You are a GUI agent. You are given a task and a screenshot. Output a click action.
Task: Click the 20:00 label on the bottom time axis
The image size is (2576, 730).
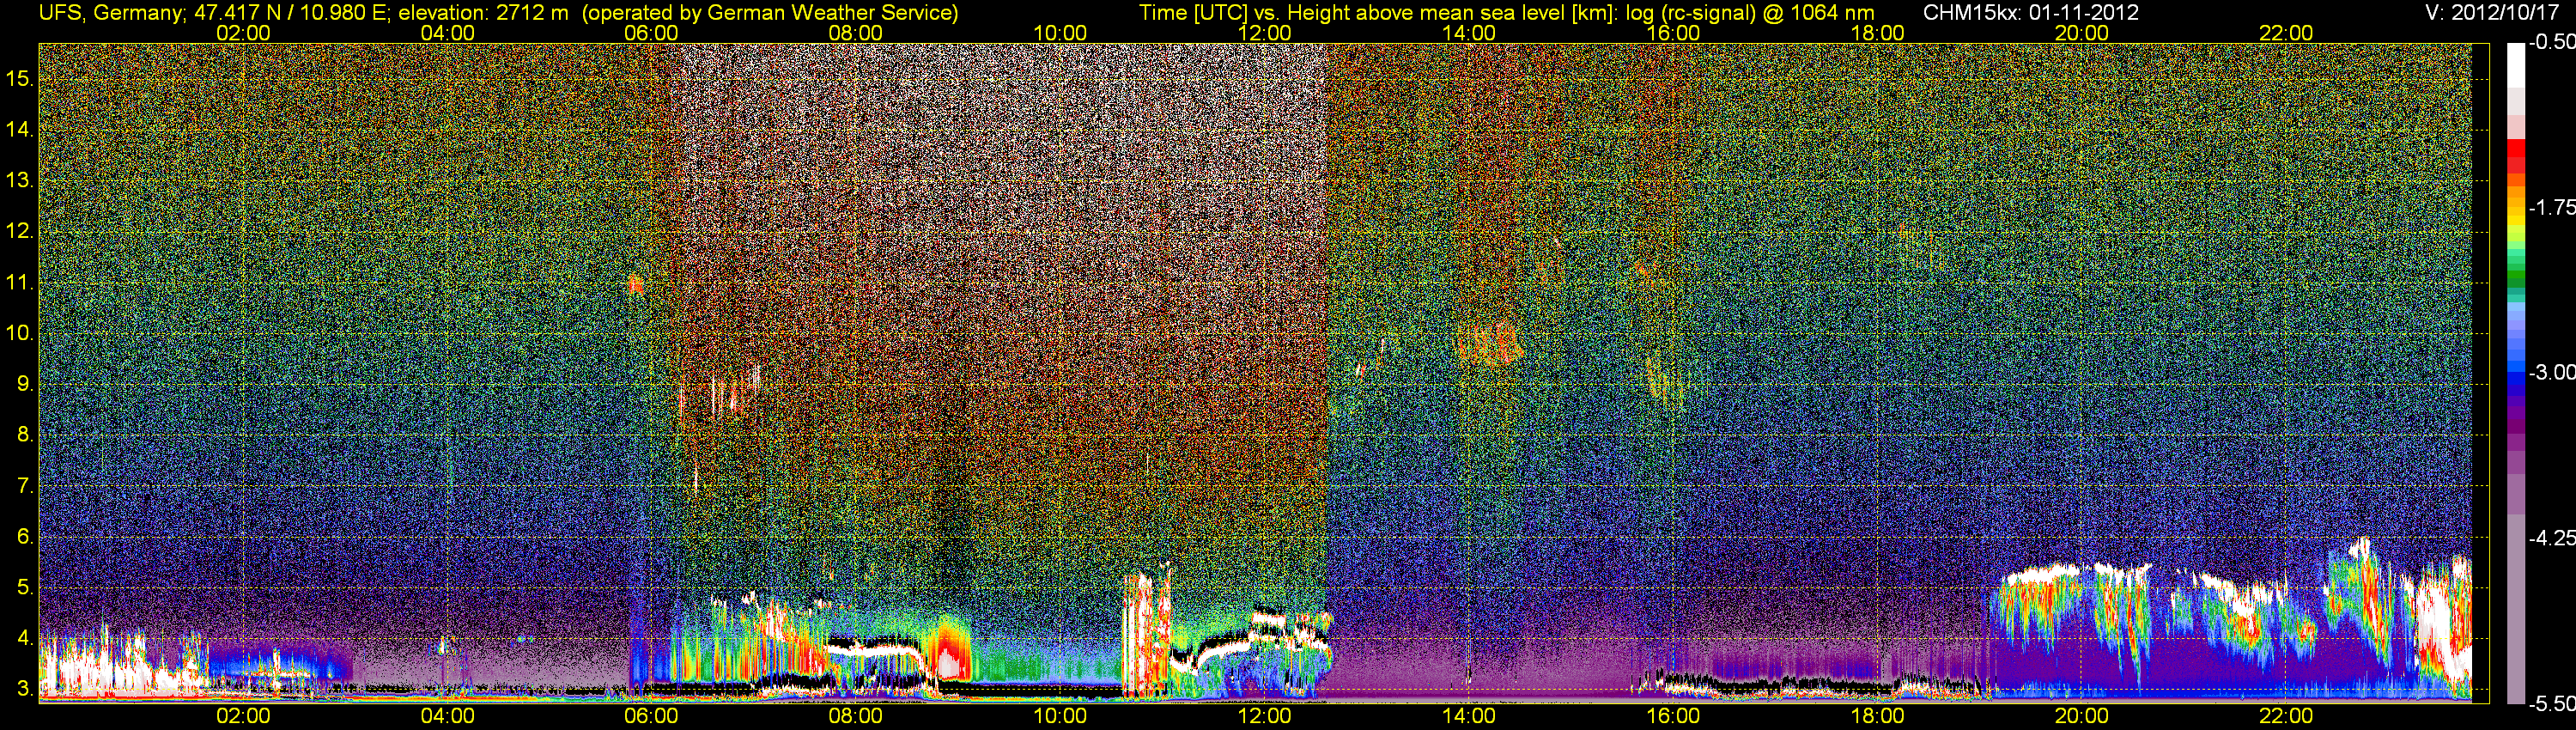pos(2082,716)
